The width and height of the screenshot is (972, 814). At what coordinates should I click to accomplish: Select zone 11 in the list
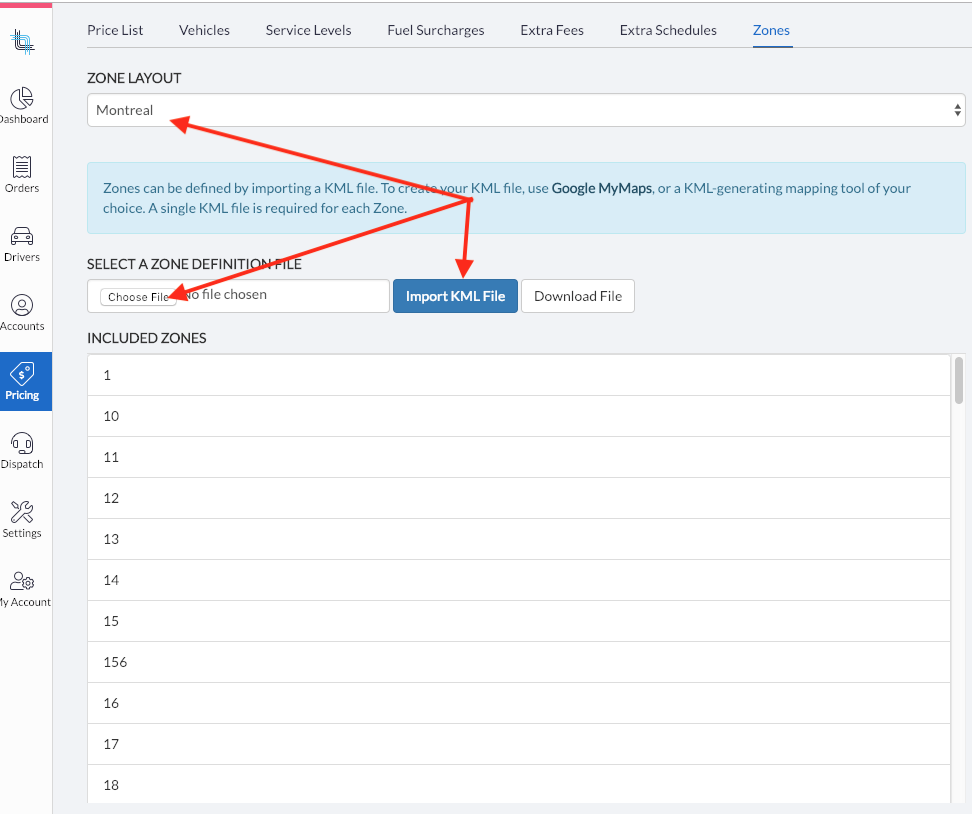coord(519,457)
